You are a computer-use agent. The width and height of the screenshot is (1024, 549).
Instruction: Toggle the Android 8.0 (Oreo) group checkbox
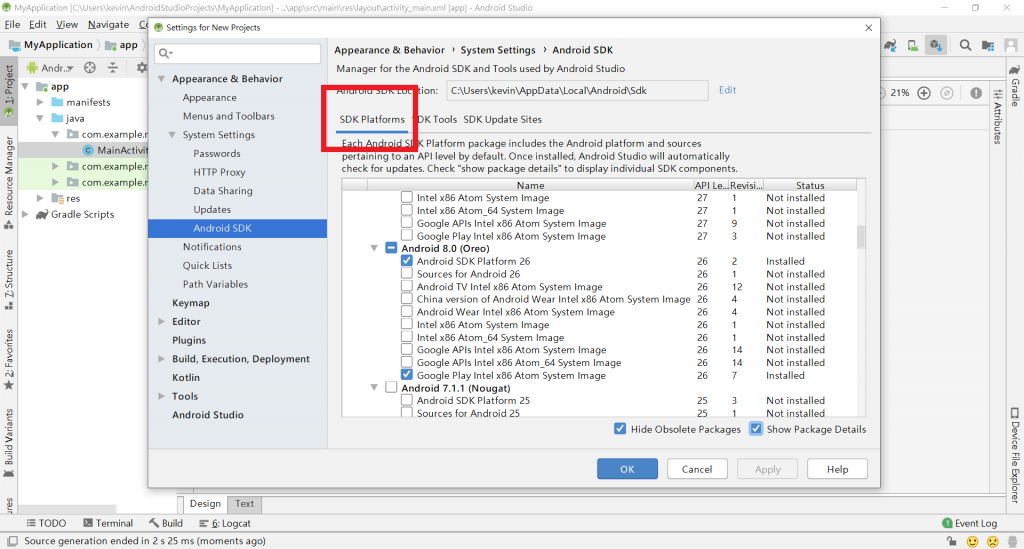391,248
